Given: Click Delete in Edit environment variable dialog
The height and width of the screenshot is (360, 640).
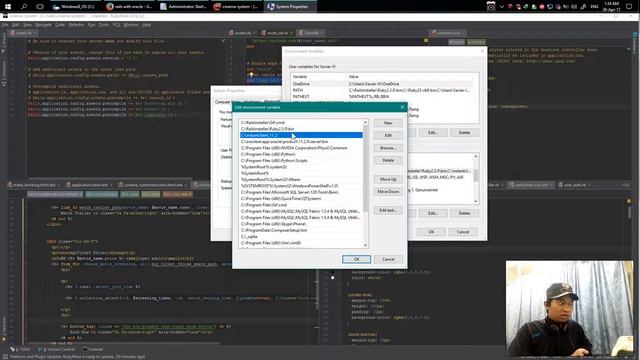Looking at the screenshot, I should pyautogui.click(x=388, y=160).
